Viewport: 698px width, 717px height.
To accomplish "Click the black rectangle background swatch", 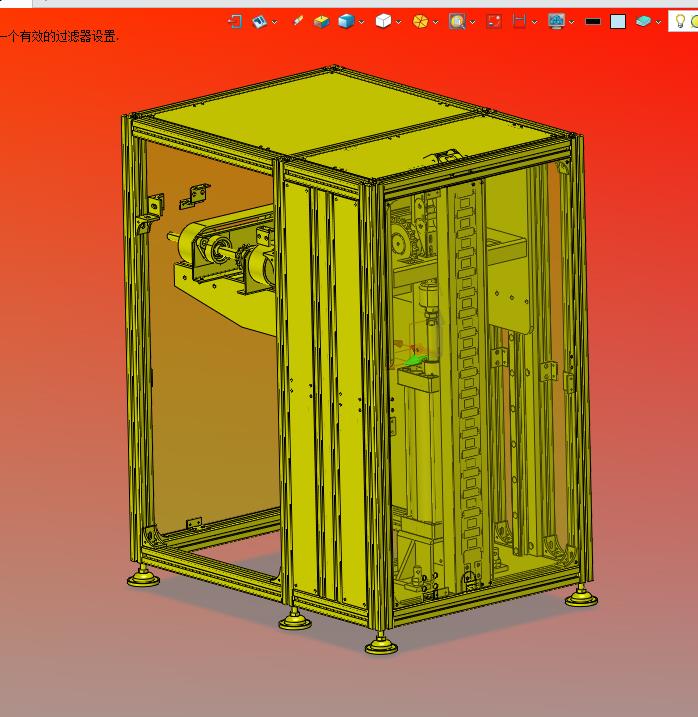I will click(593, 21).
